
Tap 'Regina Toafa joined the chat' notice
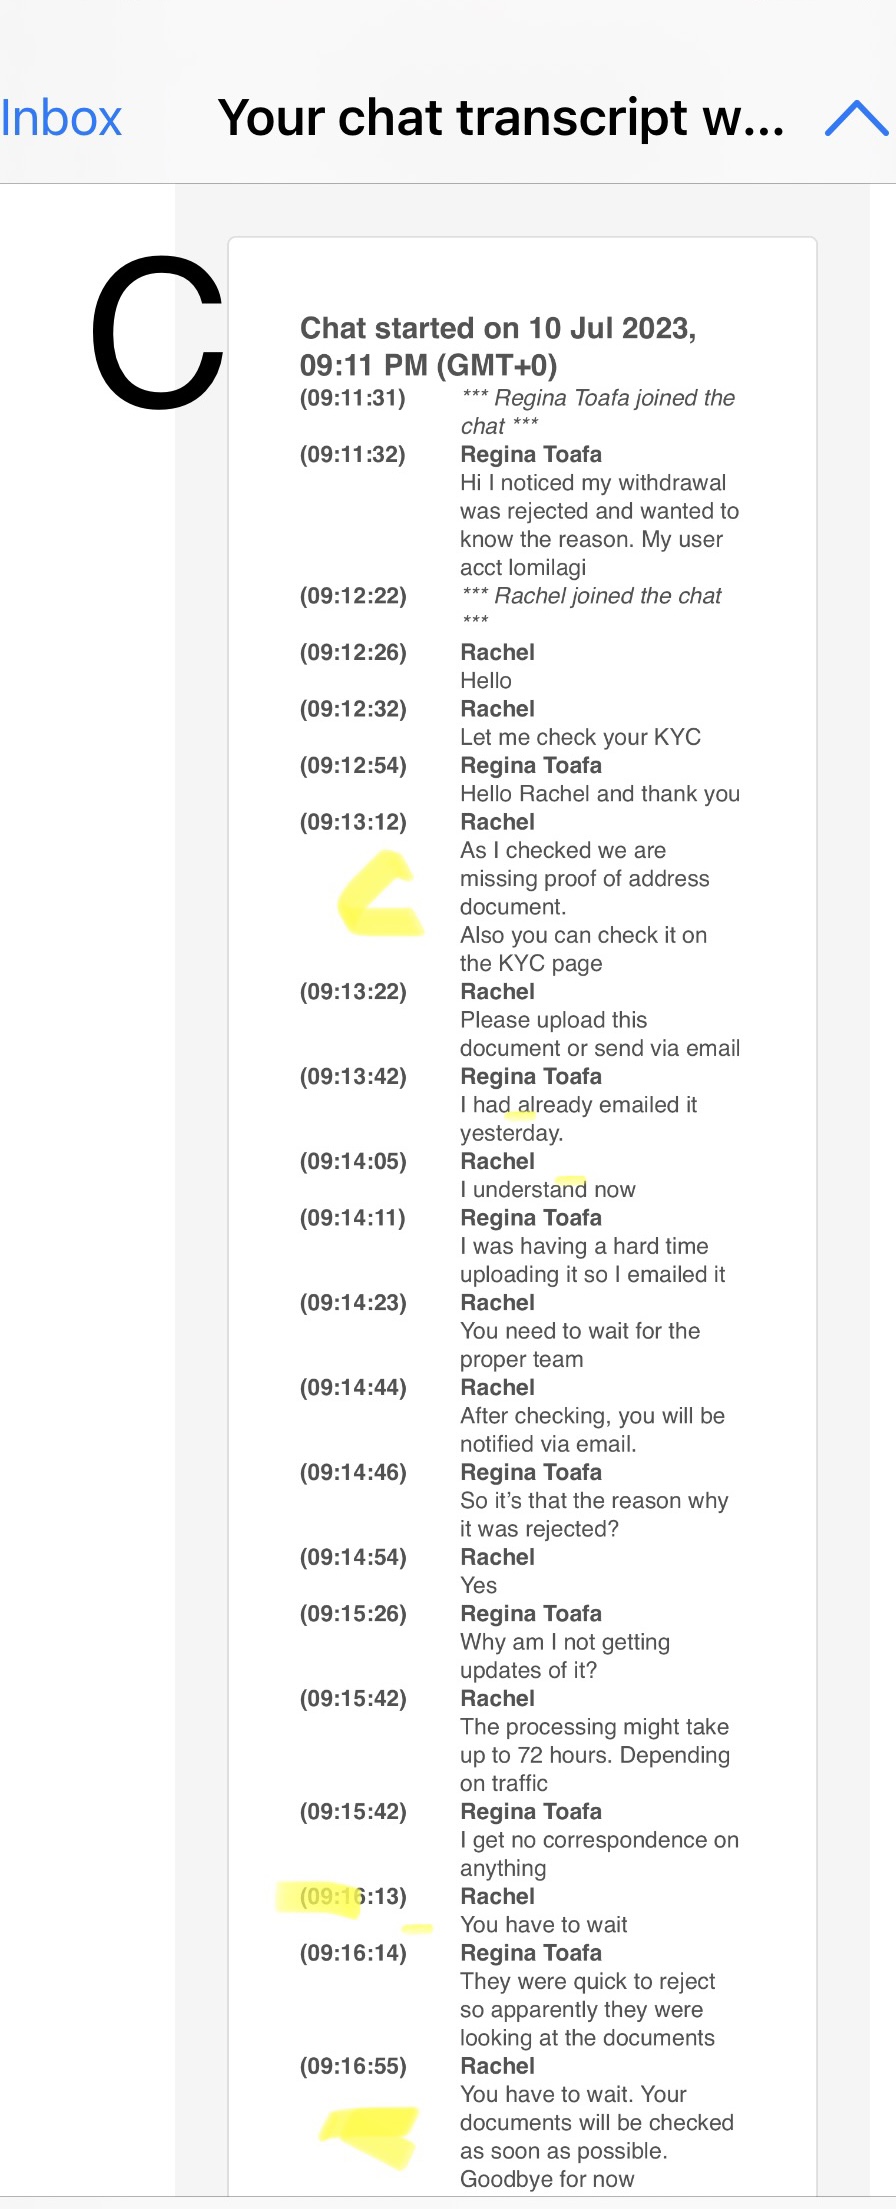coord(597,412)
